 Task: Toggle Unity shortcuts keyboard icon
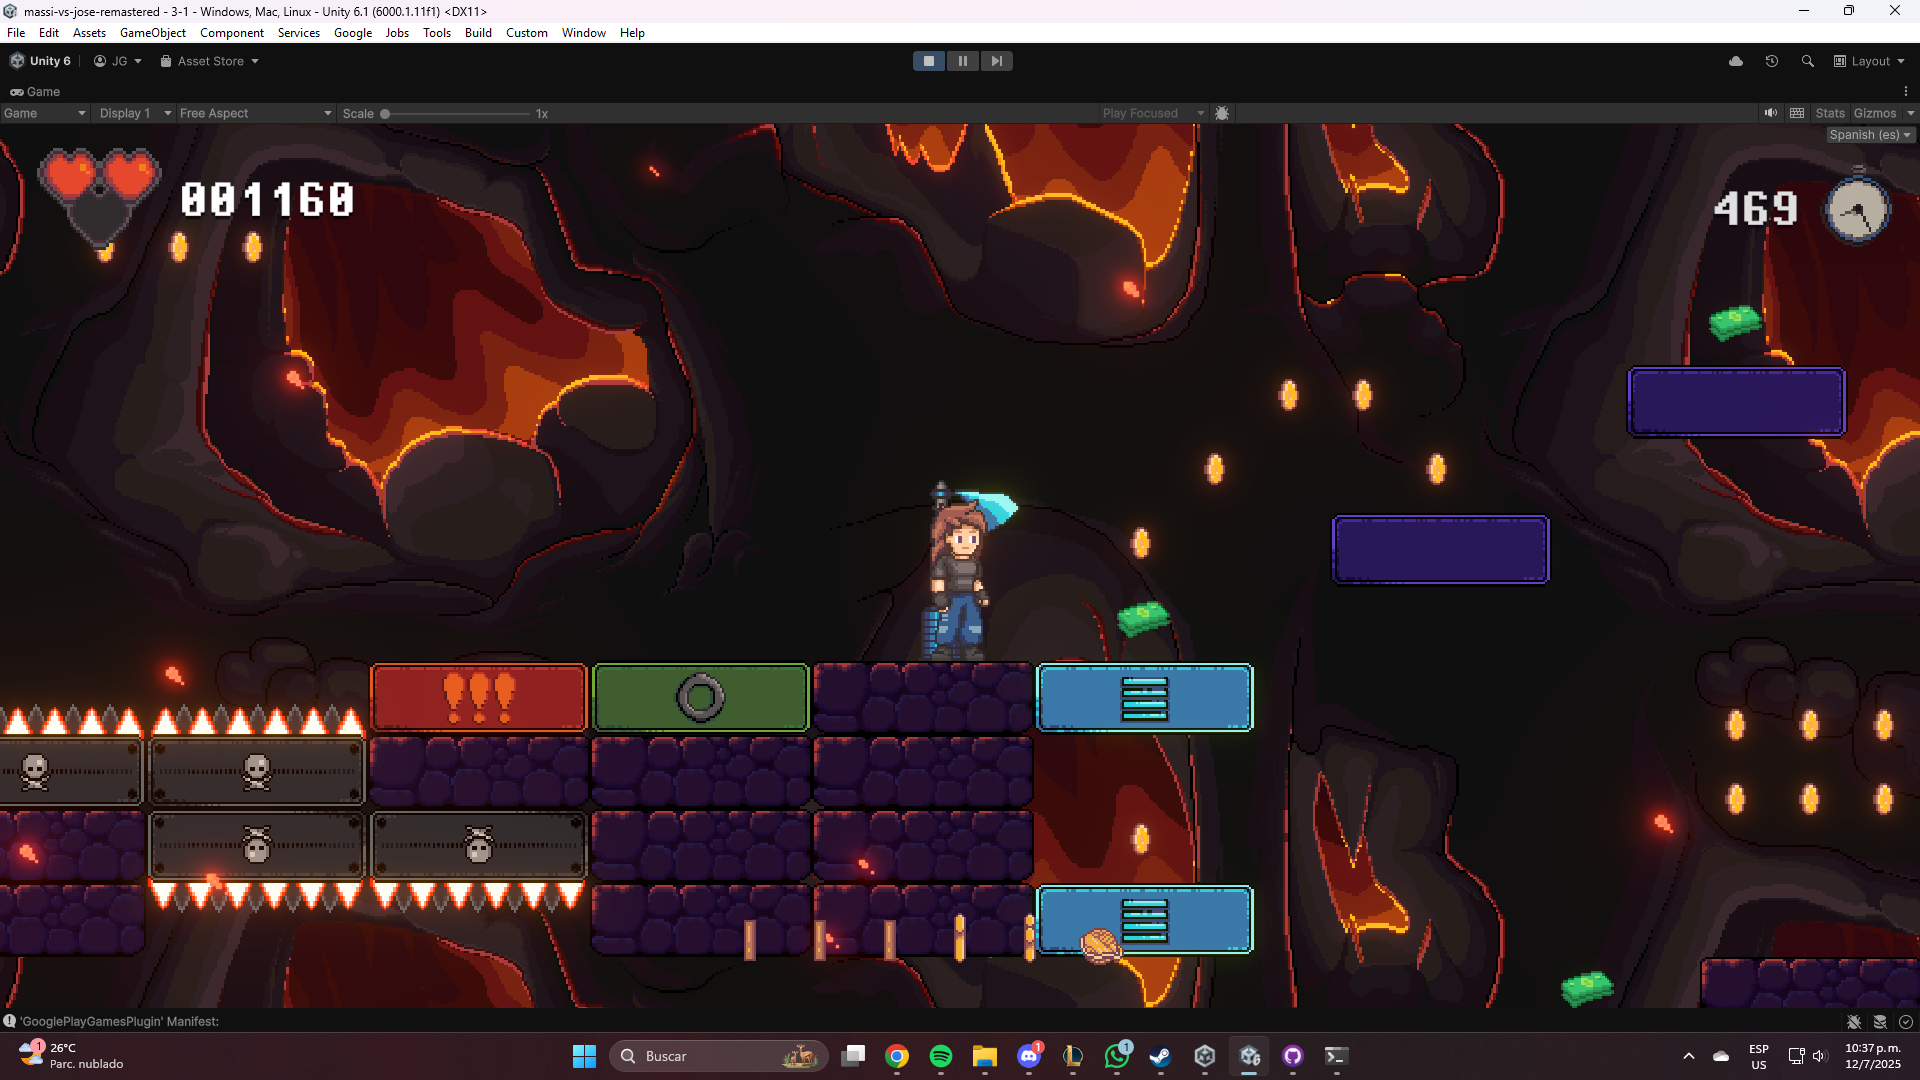tap(1797, 113)
